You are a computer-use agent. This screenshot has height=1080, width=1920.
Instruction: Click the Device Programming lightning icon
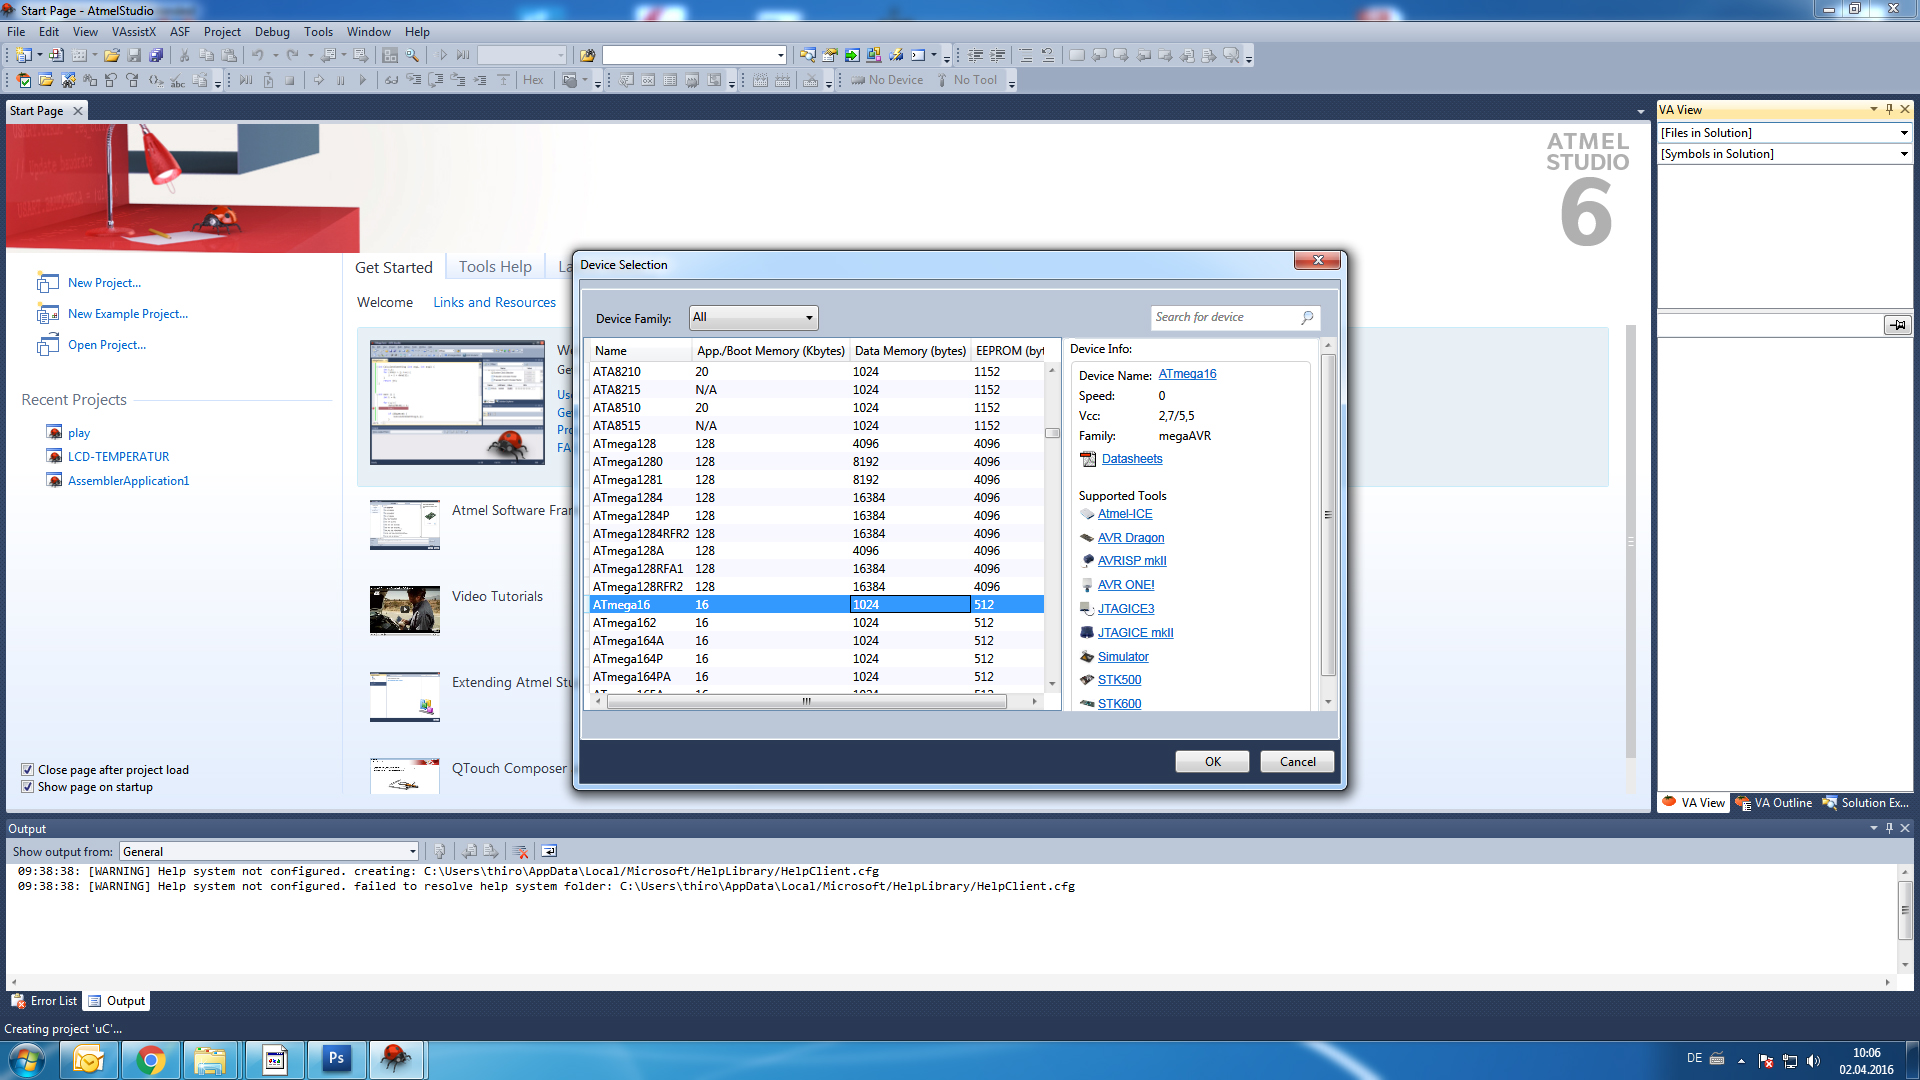pos(896,55)
